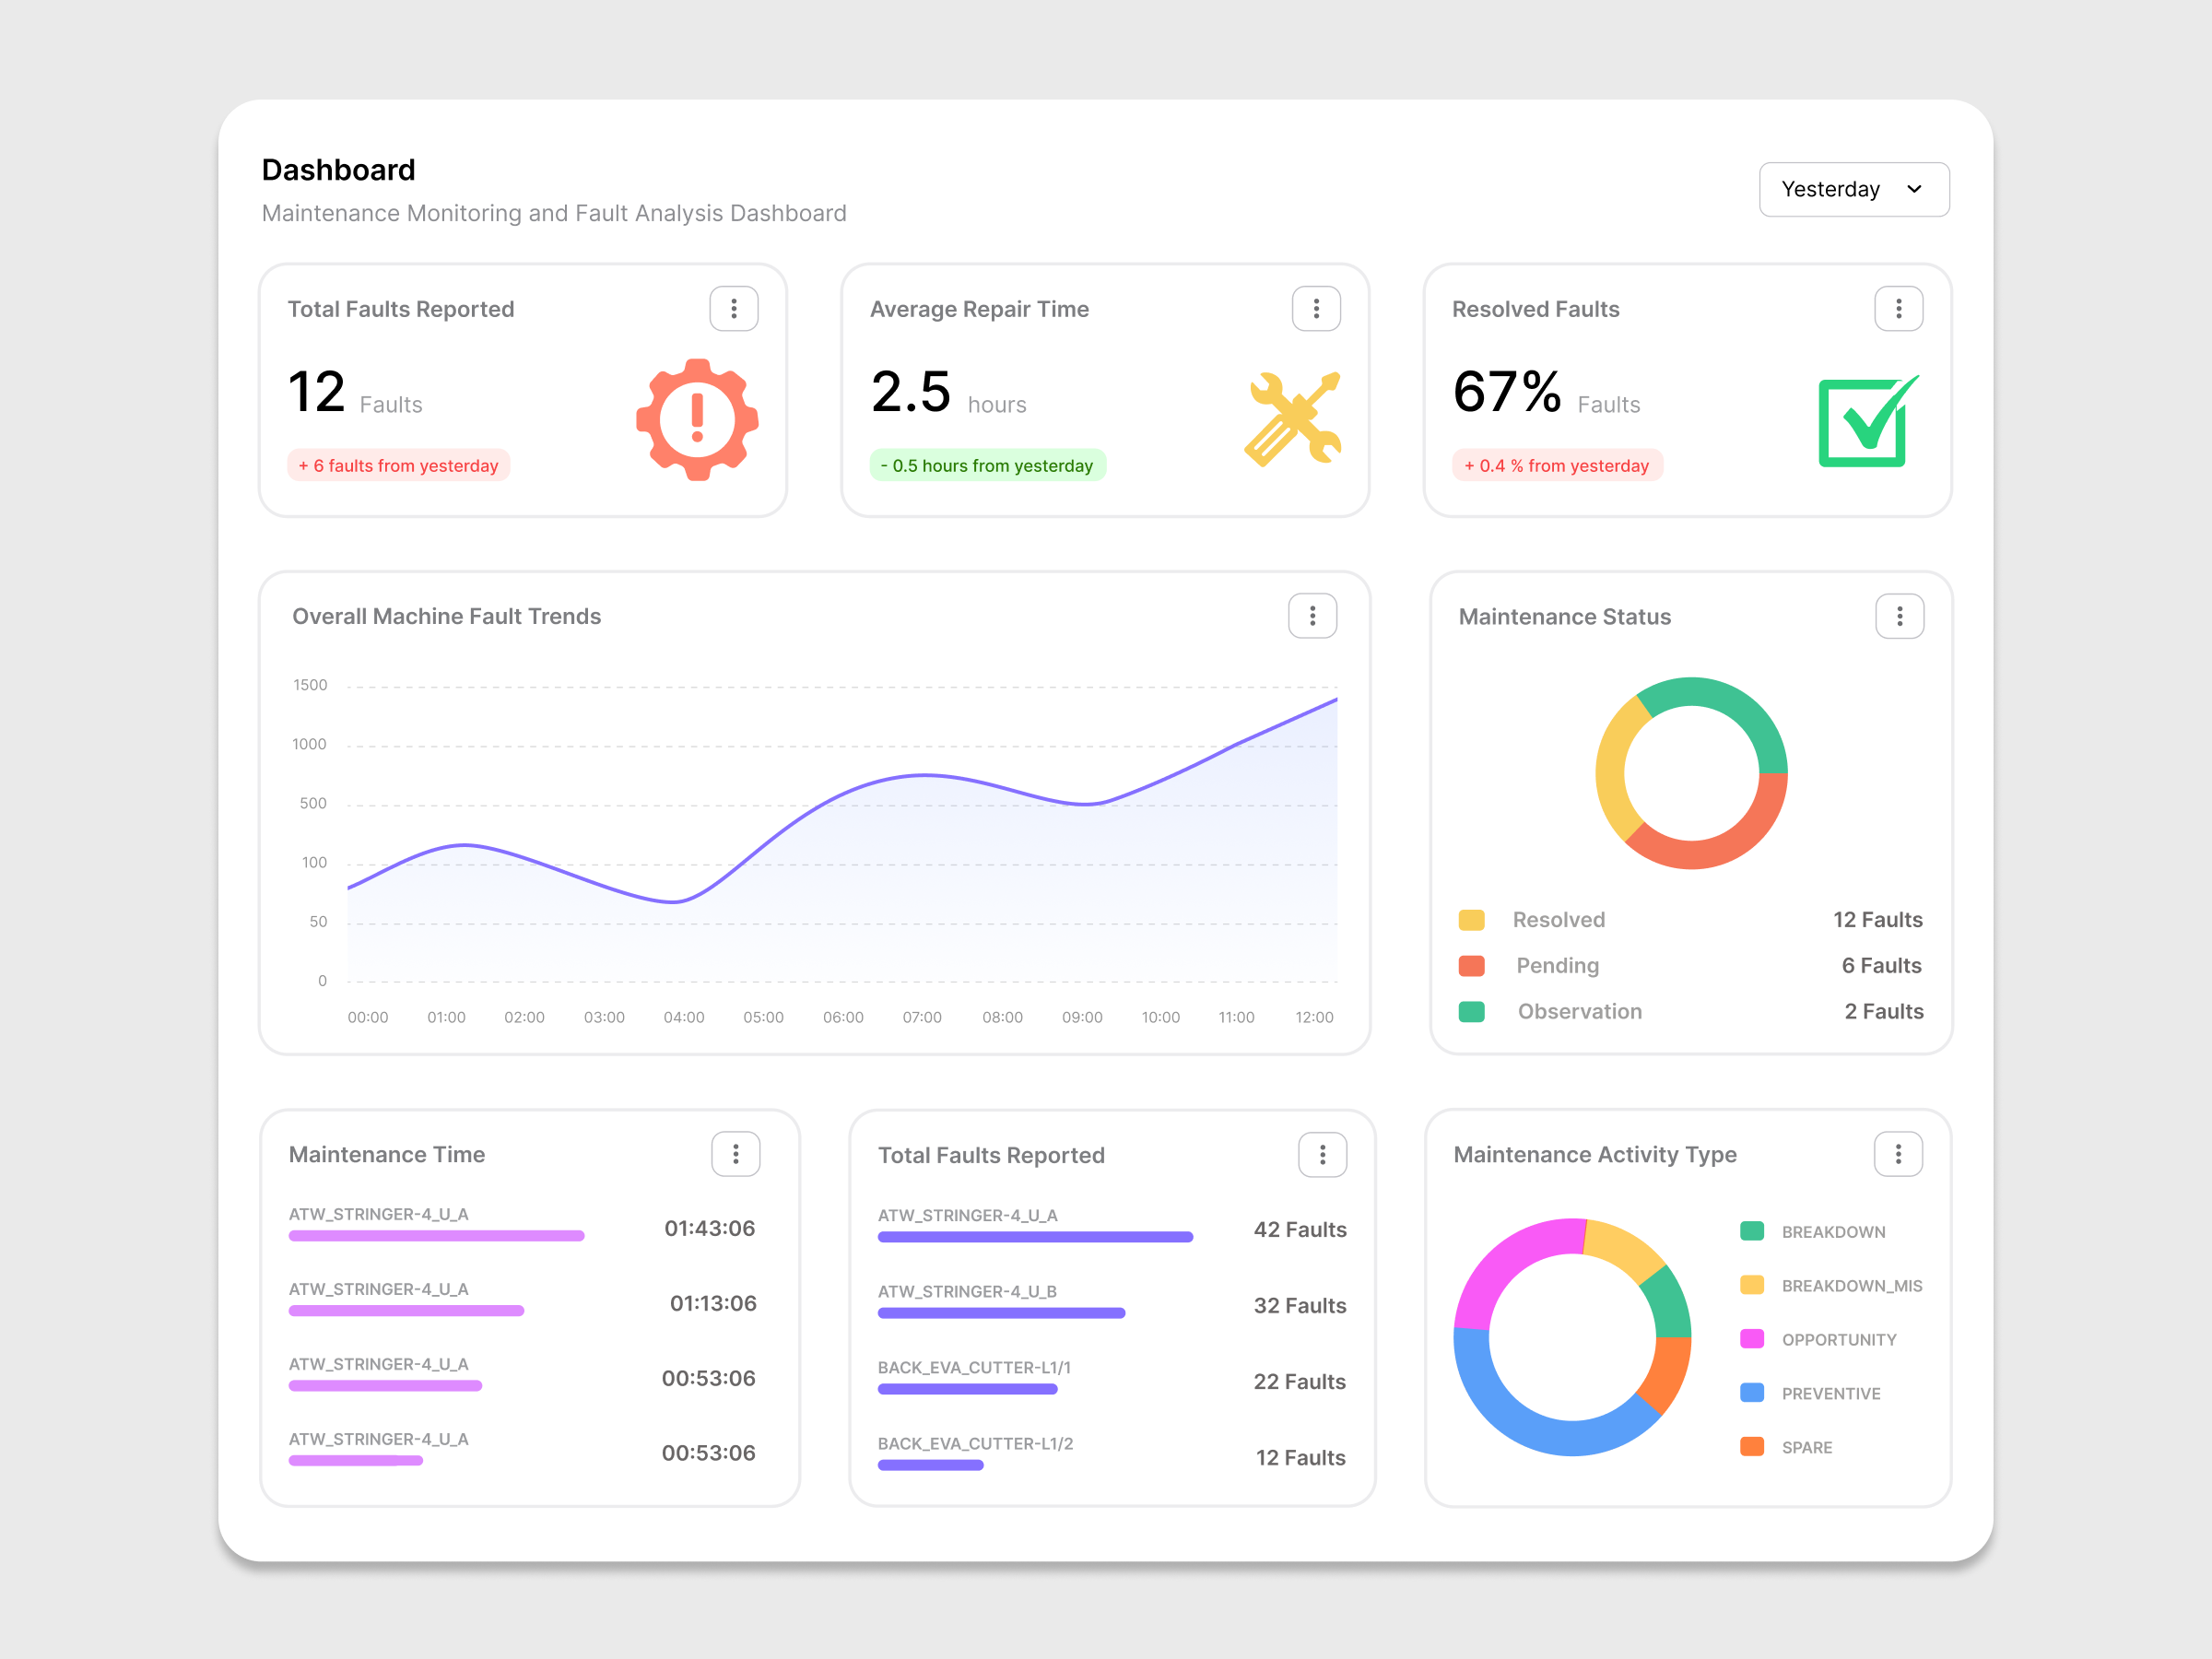The height and width of the screenshot is (1659, 2212).
Task: Click the '+ 6 faults from yesterday' badge
Action: coord(398,465)
